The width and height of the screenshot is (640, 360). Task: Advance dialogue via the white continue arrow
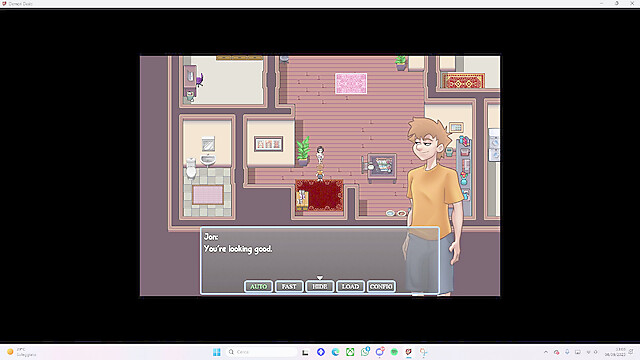click(320, 278)
